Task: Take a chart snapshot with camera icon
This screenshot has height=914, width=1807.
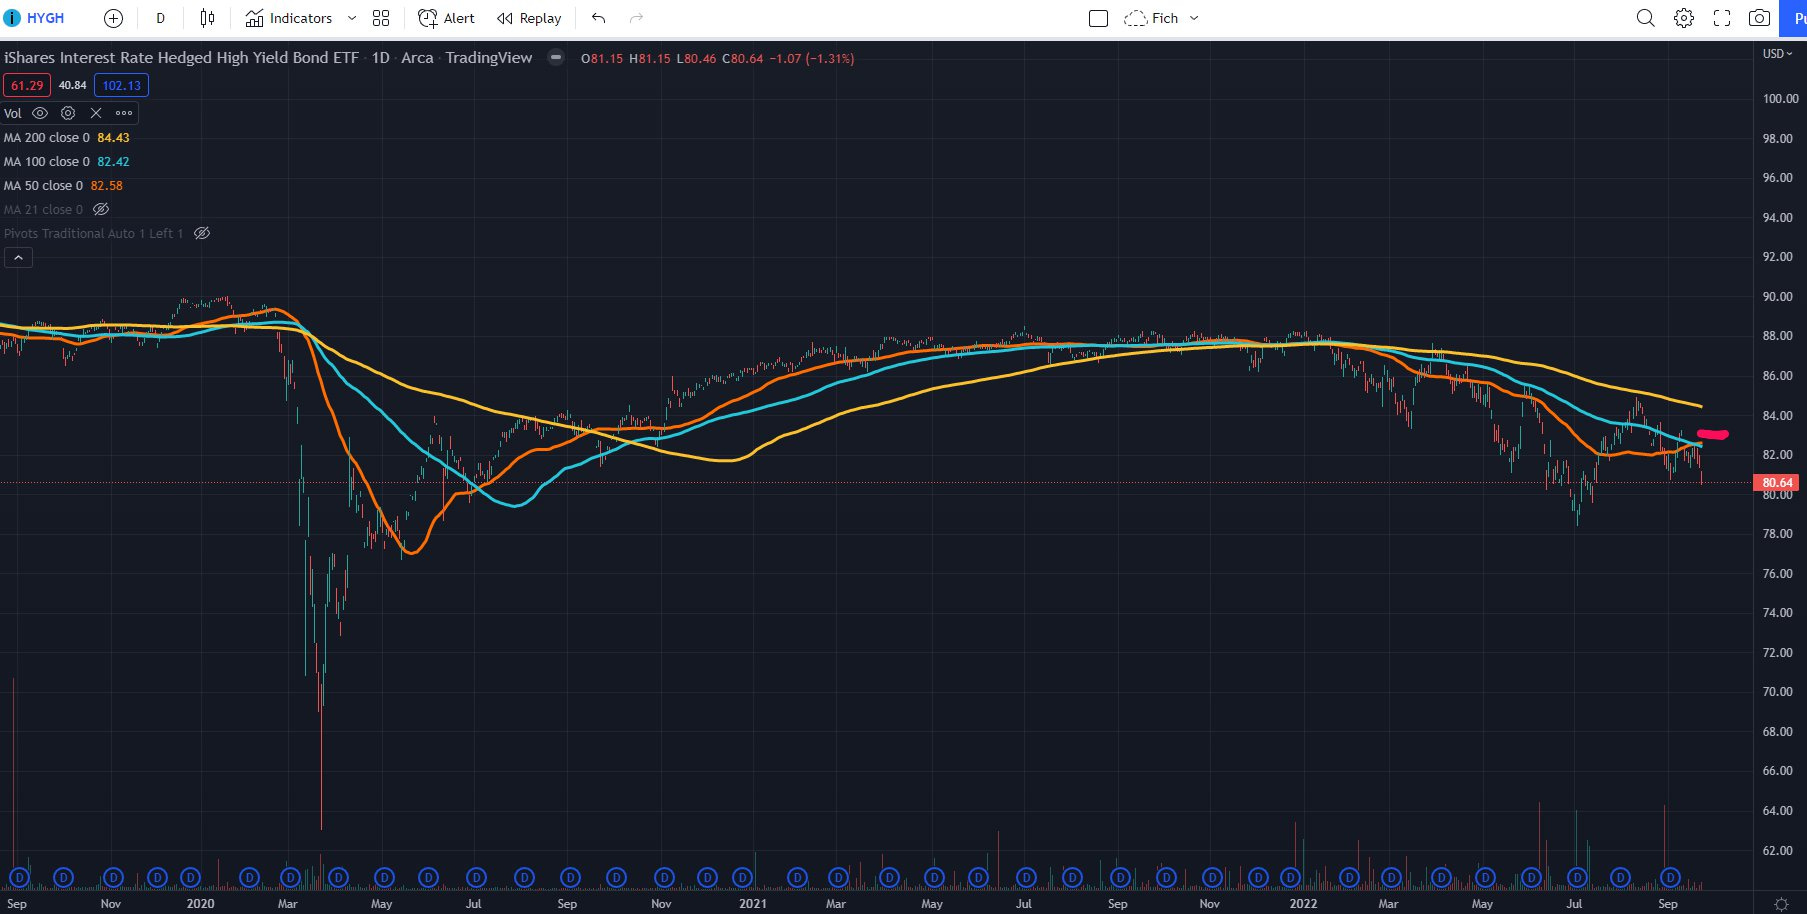Action: 1760,18
